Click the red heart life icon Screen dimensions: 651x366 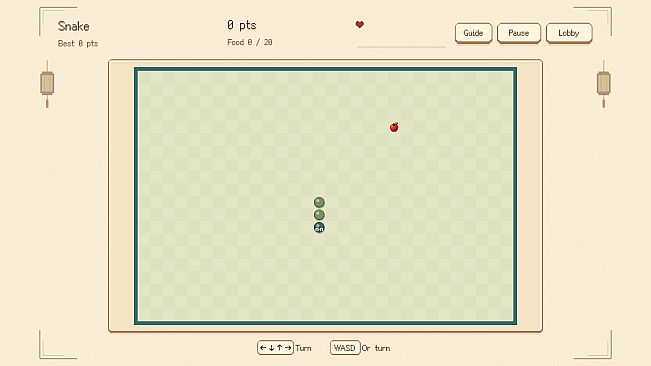[x=360, y=24]
